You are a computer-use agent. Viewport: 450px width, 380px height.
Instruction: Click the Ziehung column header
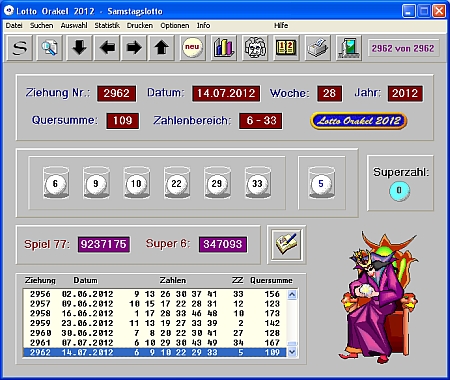click(40, 280)
